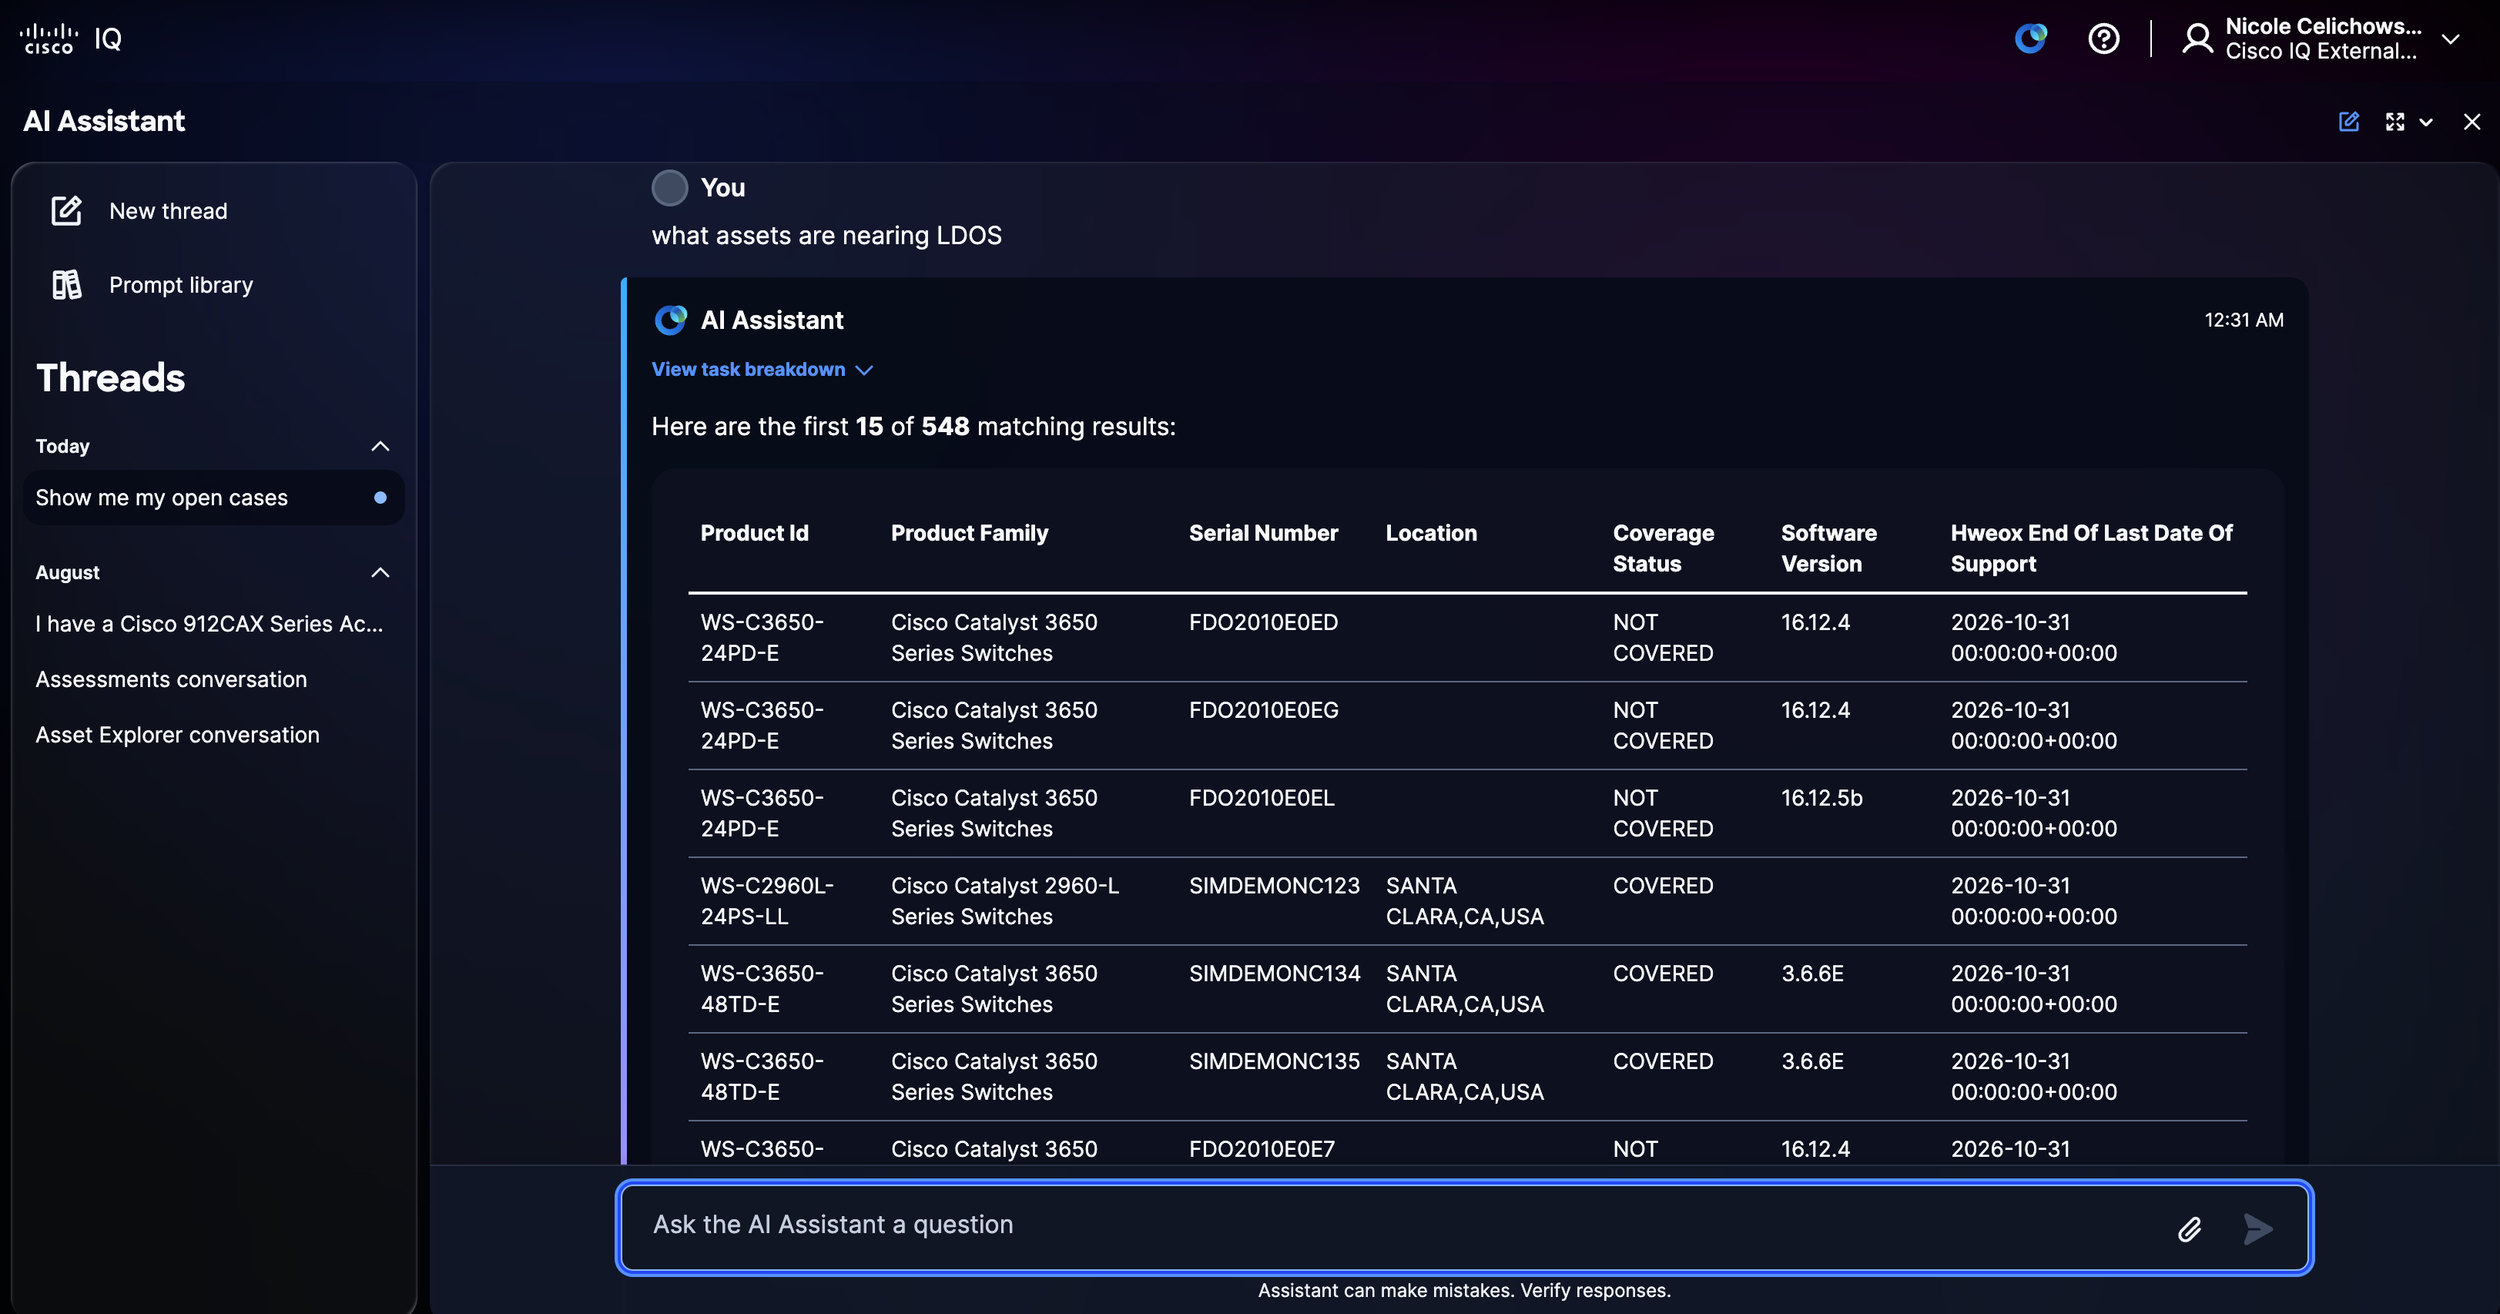
Task: Click the user profile avatar icon
Action: click(x=2197, y=39)
